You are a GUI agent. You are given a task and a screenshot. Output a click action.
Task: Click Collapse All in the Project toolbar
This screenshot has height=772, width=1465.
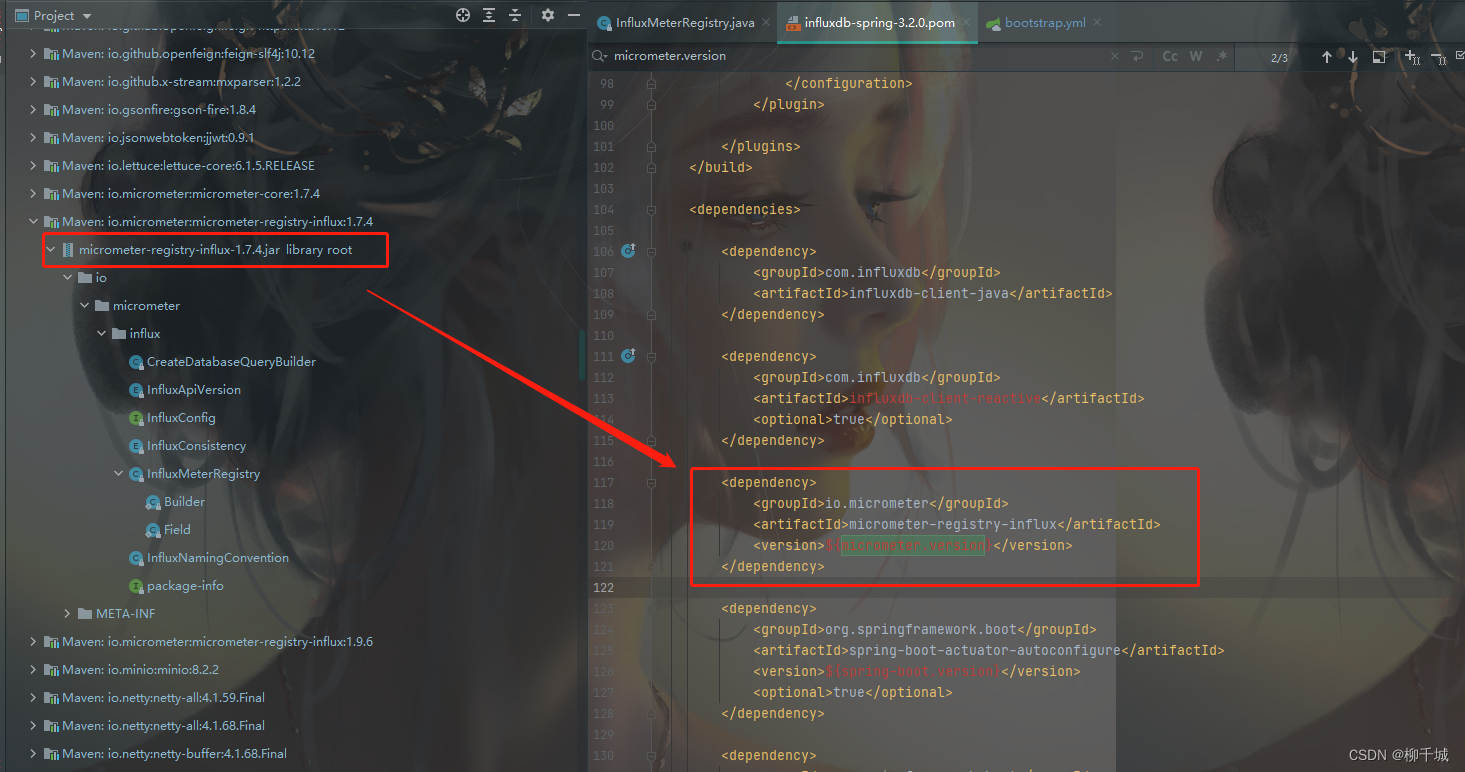point(515,16)
